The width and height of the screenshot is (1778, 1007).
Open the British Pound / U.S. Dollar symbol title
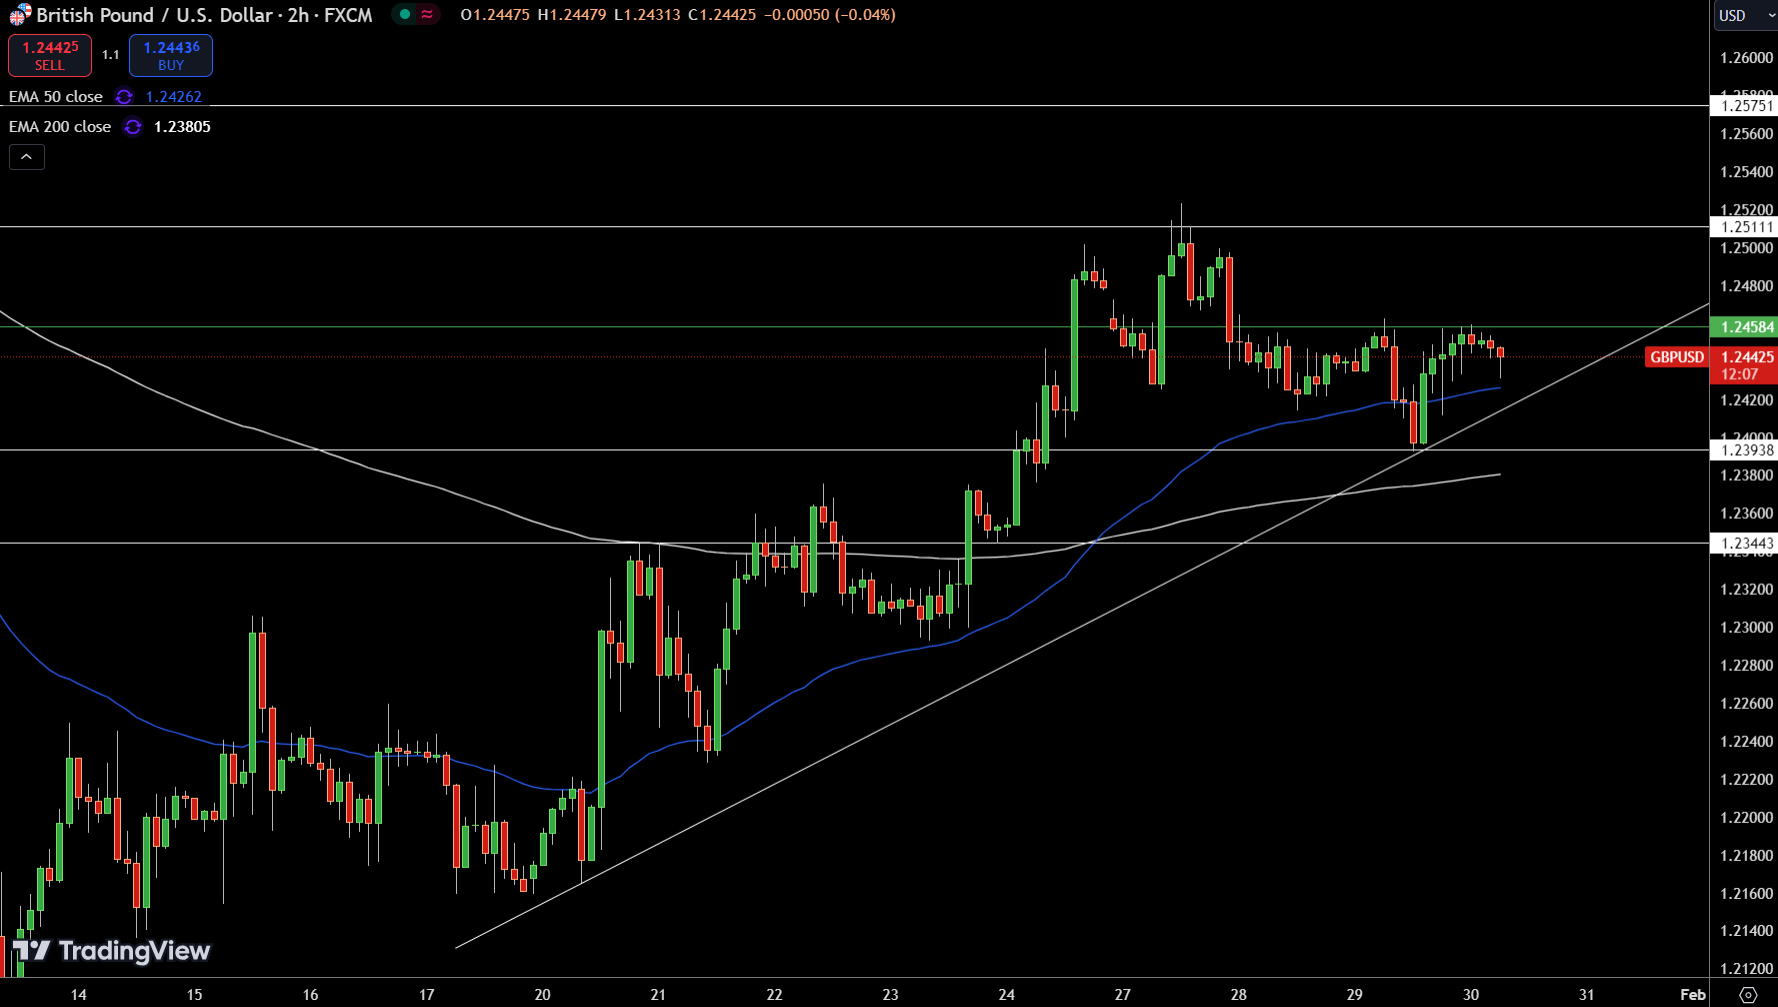point(204,15)
